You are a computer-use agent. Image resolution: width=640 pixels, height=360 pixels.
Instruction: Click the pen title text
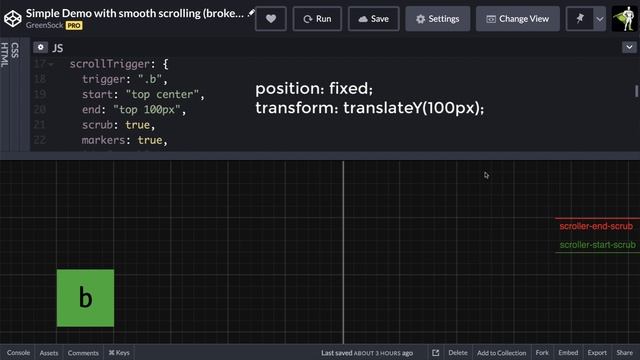tap(135, 13)
